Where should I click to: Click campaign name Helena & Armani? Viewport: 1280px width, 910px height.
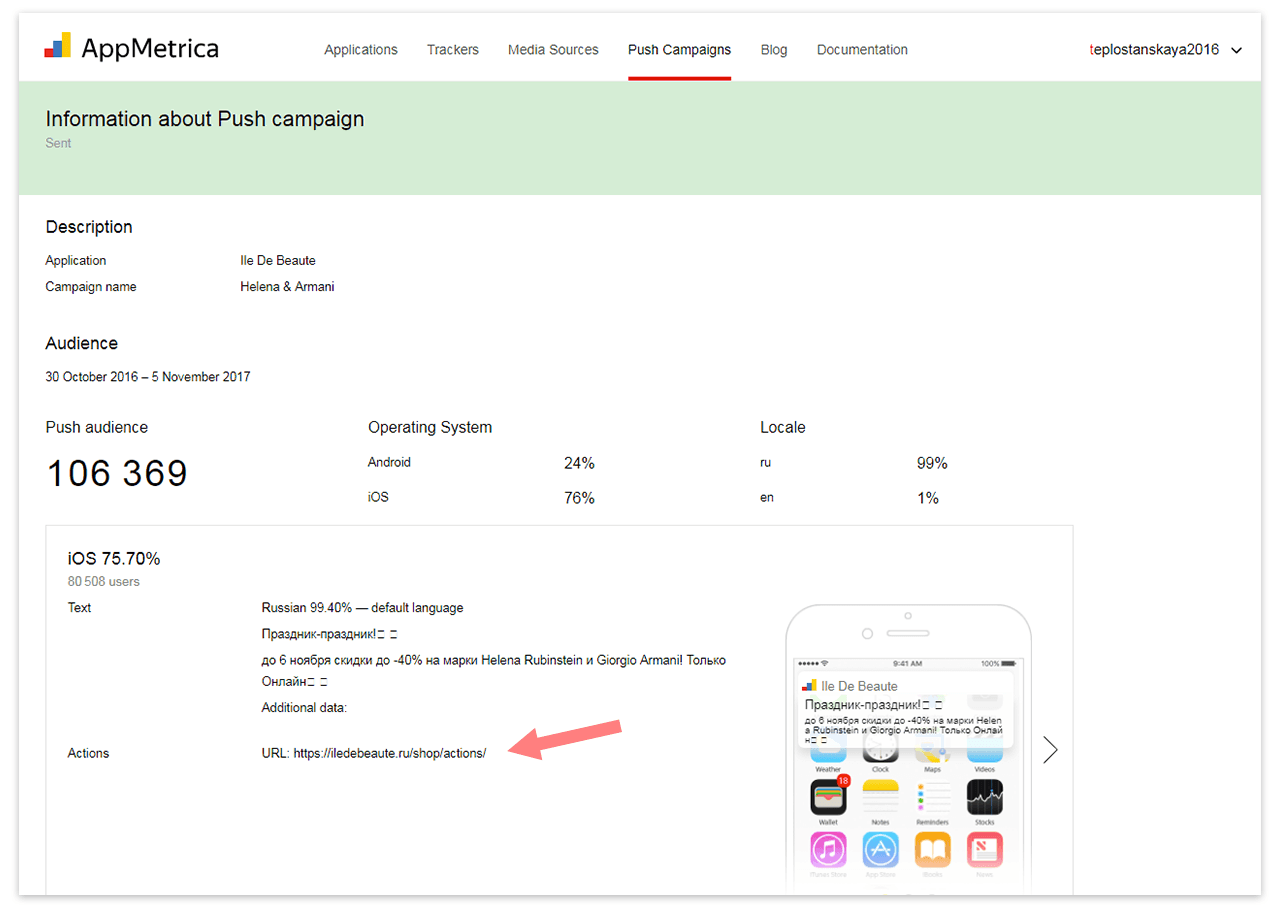point(287,286)
